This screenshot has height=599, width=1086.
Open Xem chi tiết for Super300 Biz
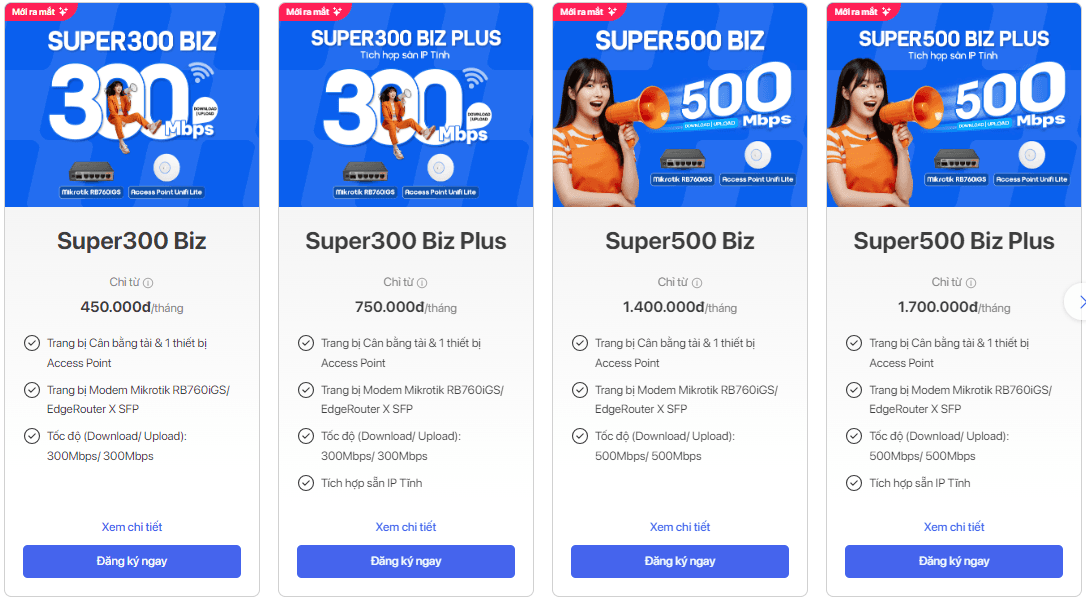pos(132,527)
